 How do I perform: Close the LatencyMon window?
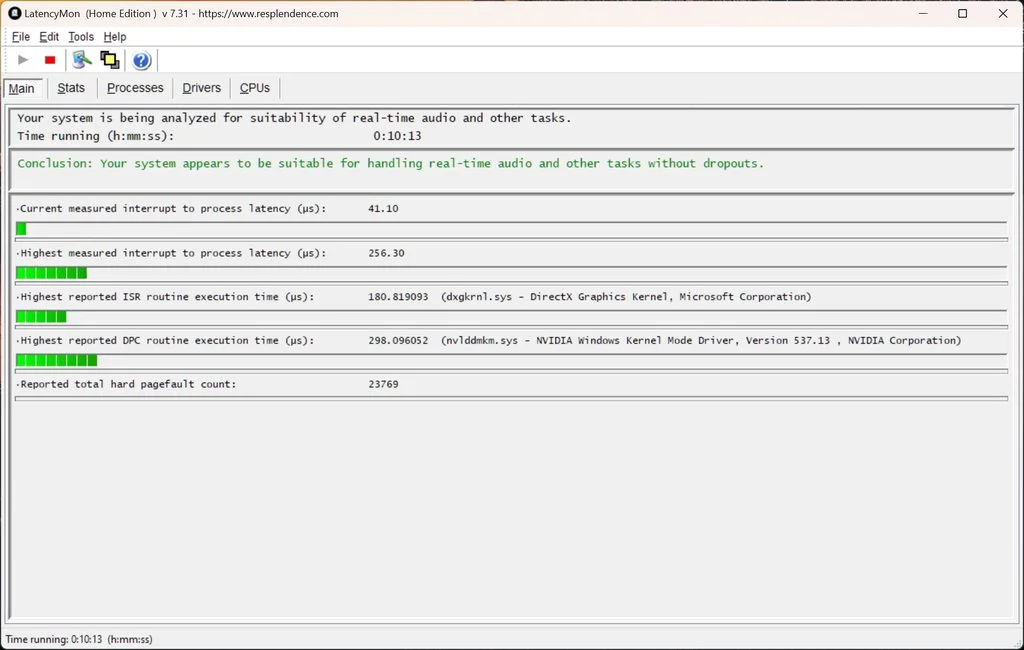(1003, 13)
